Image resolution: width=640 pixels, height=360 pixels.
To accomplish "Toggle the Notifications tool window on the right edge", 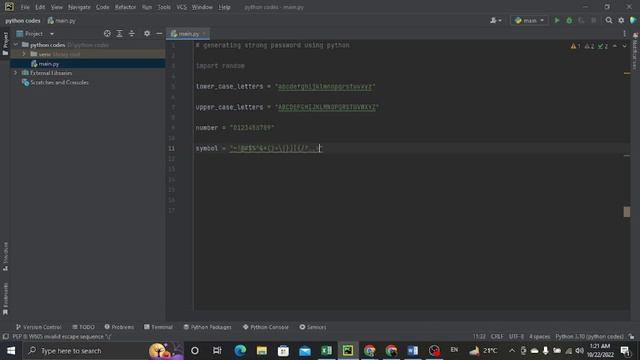I will (635, 51).
